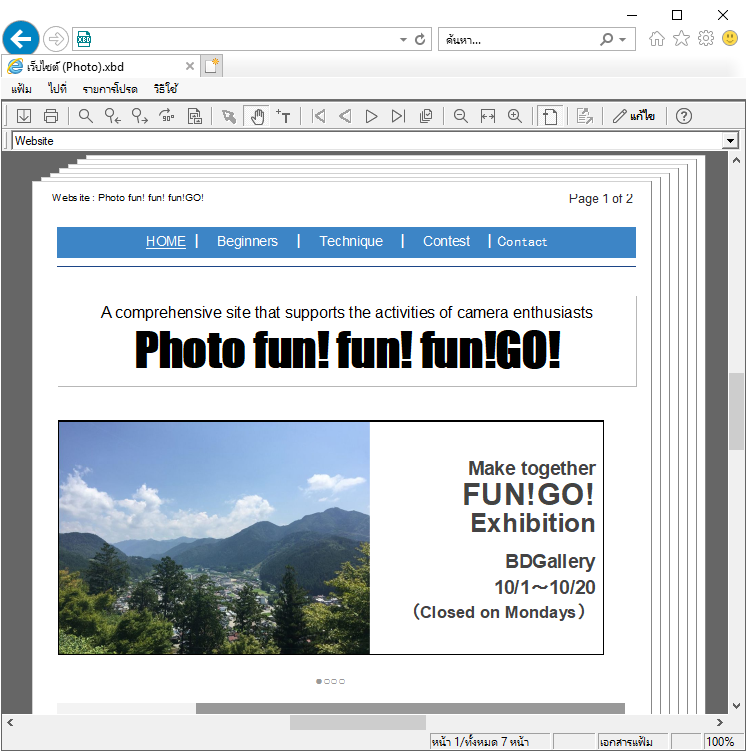The width and height of the screenshot is (747, 752).
Task: Refresh the page
Action: [420, 39]
